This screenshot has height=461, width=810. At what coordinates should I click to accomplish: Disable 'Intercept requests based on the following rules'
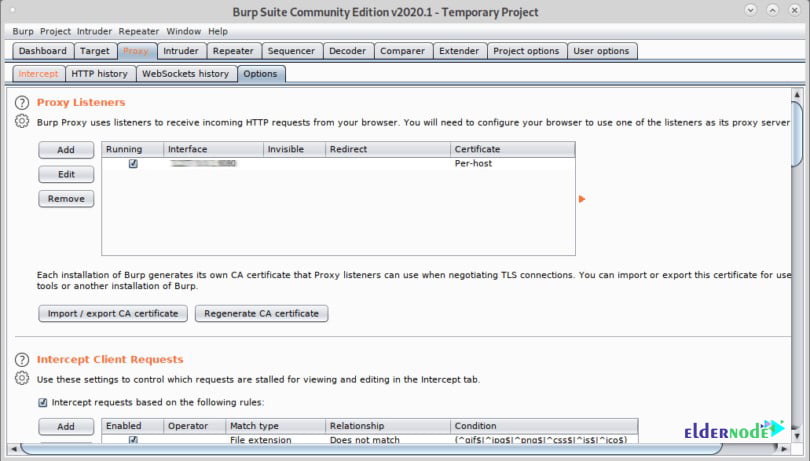tap(43, 402)
